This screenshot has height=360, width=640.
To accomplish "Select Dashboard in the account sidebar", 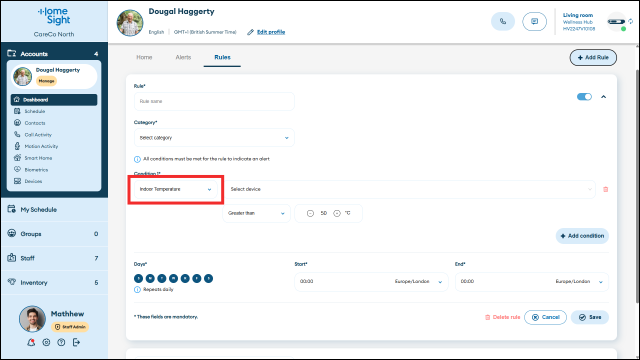I will pyautogui.click(x=54, y=100).
